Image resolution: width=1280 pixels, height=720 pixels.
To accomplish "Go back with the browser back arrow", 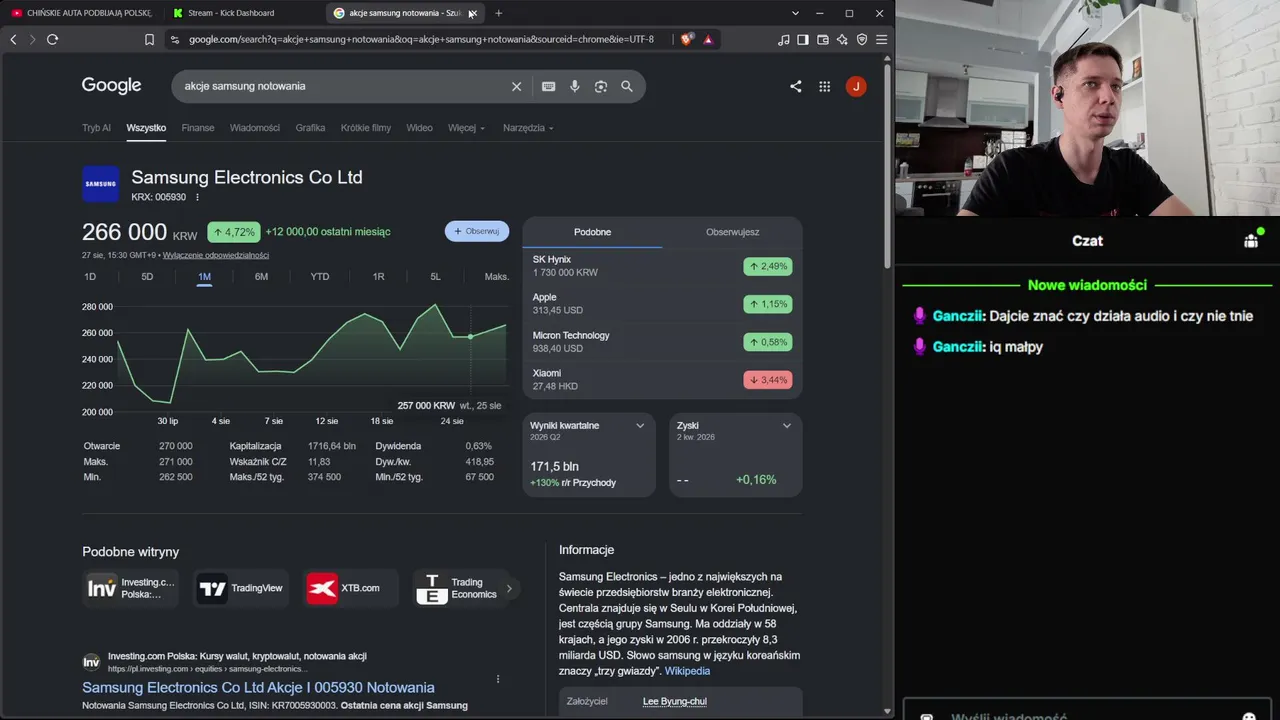I will [x=13, y=39].
